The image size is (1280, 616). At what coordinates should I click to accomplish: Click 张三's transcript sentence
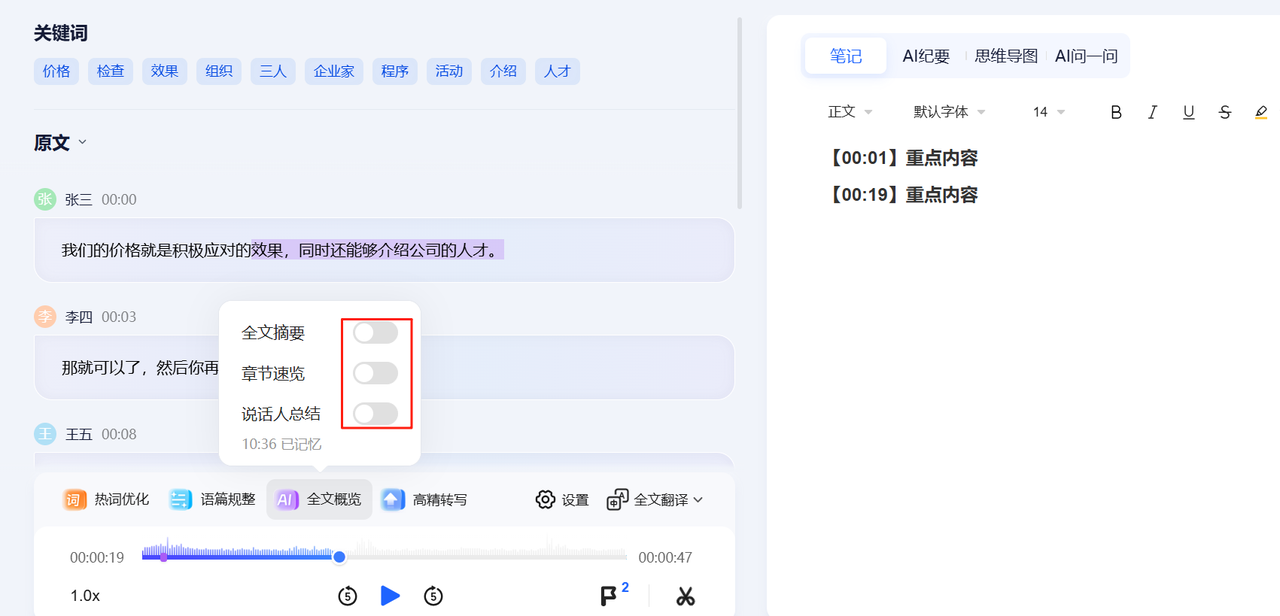coord(281,250)
